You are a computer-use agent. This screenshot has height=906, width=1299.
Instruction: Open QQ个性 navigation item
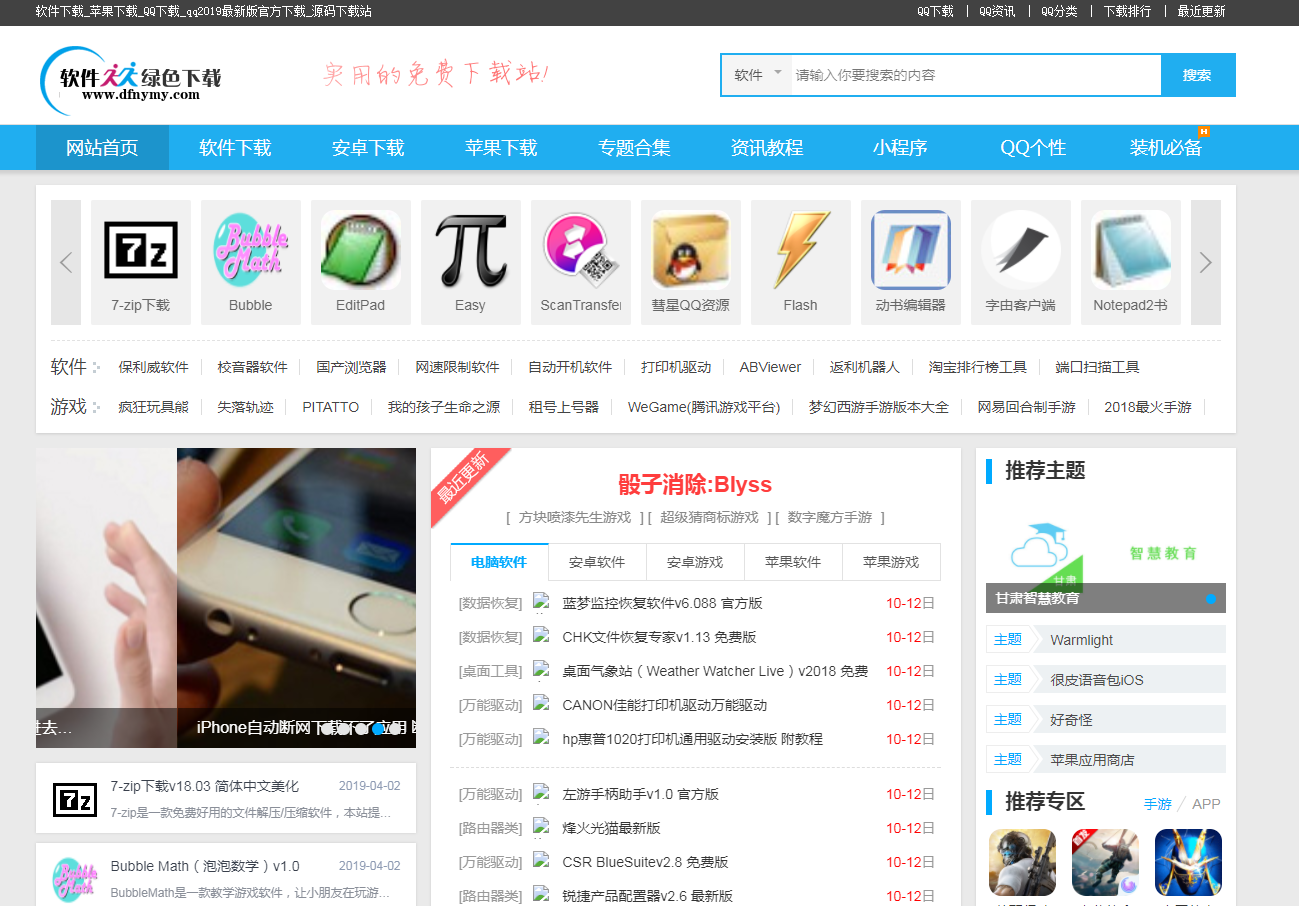point(1033,148)
